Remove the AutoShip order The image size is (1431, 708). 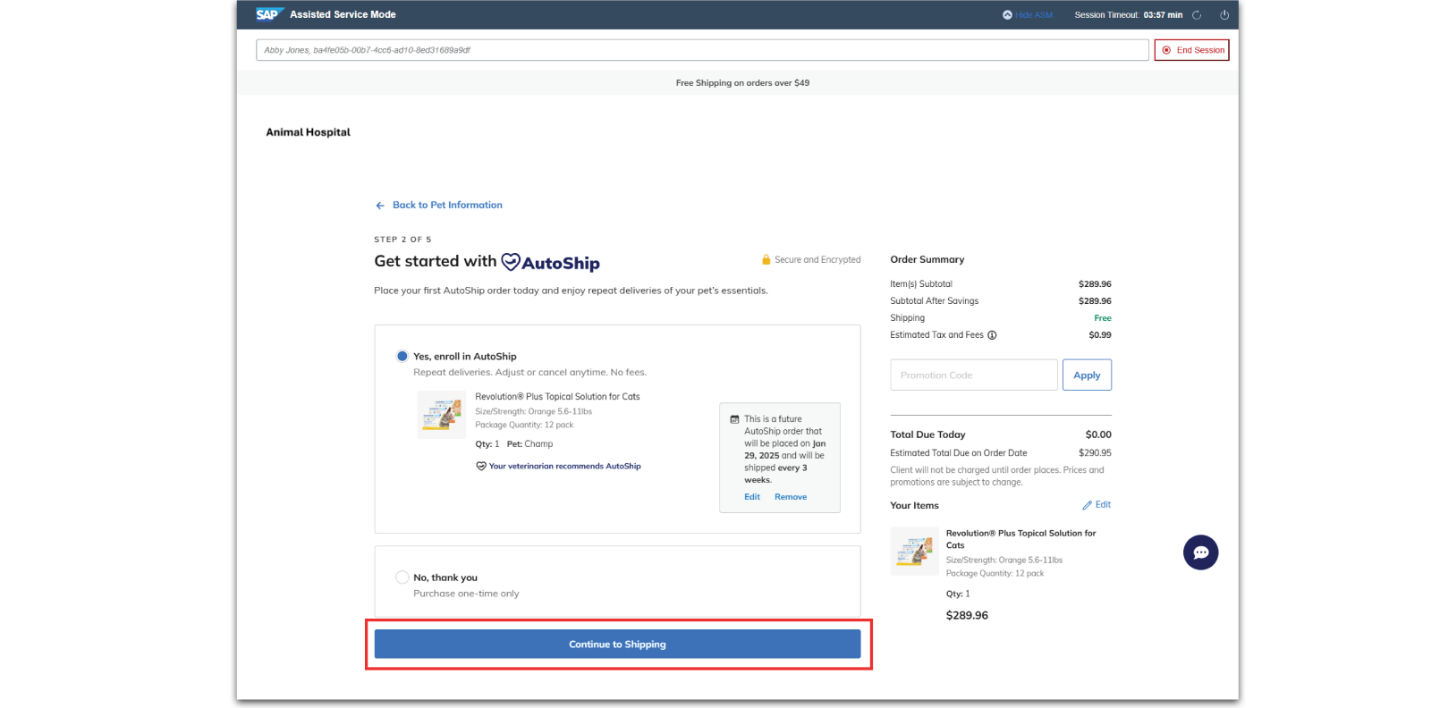(x=790, y=497)
